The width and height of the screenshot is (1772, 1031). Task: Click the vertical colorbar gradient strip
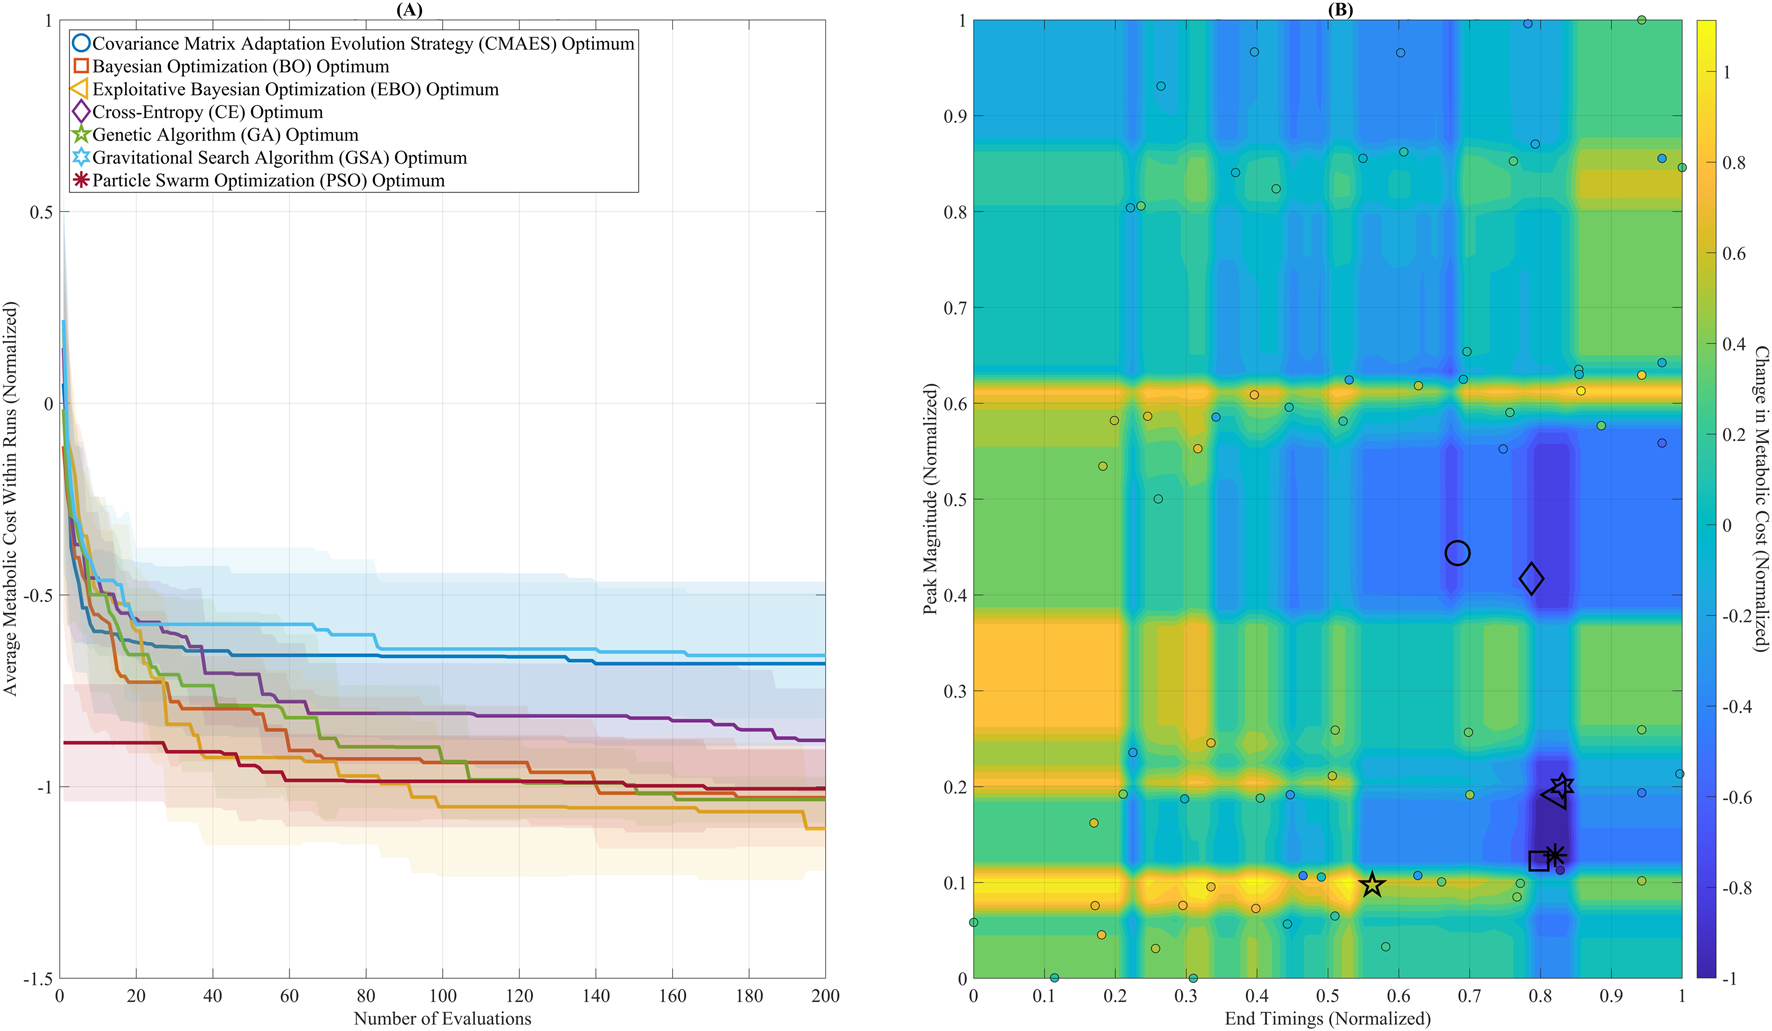click(x=1707, y=500)
